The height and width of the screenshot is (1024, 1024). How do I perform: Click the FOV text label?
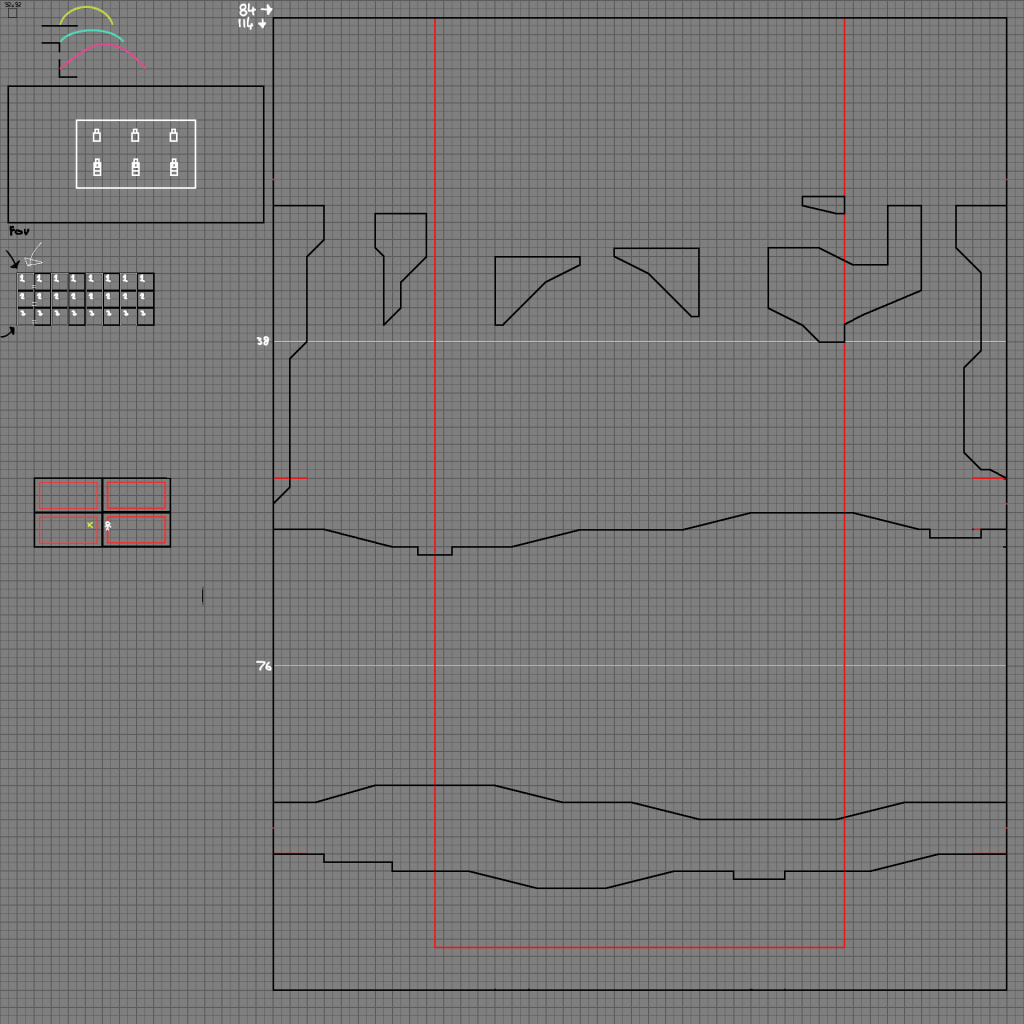pos(19,231)
